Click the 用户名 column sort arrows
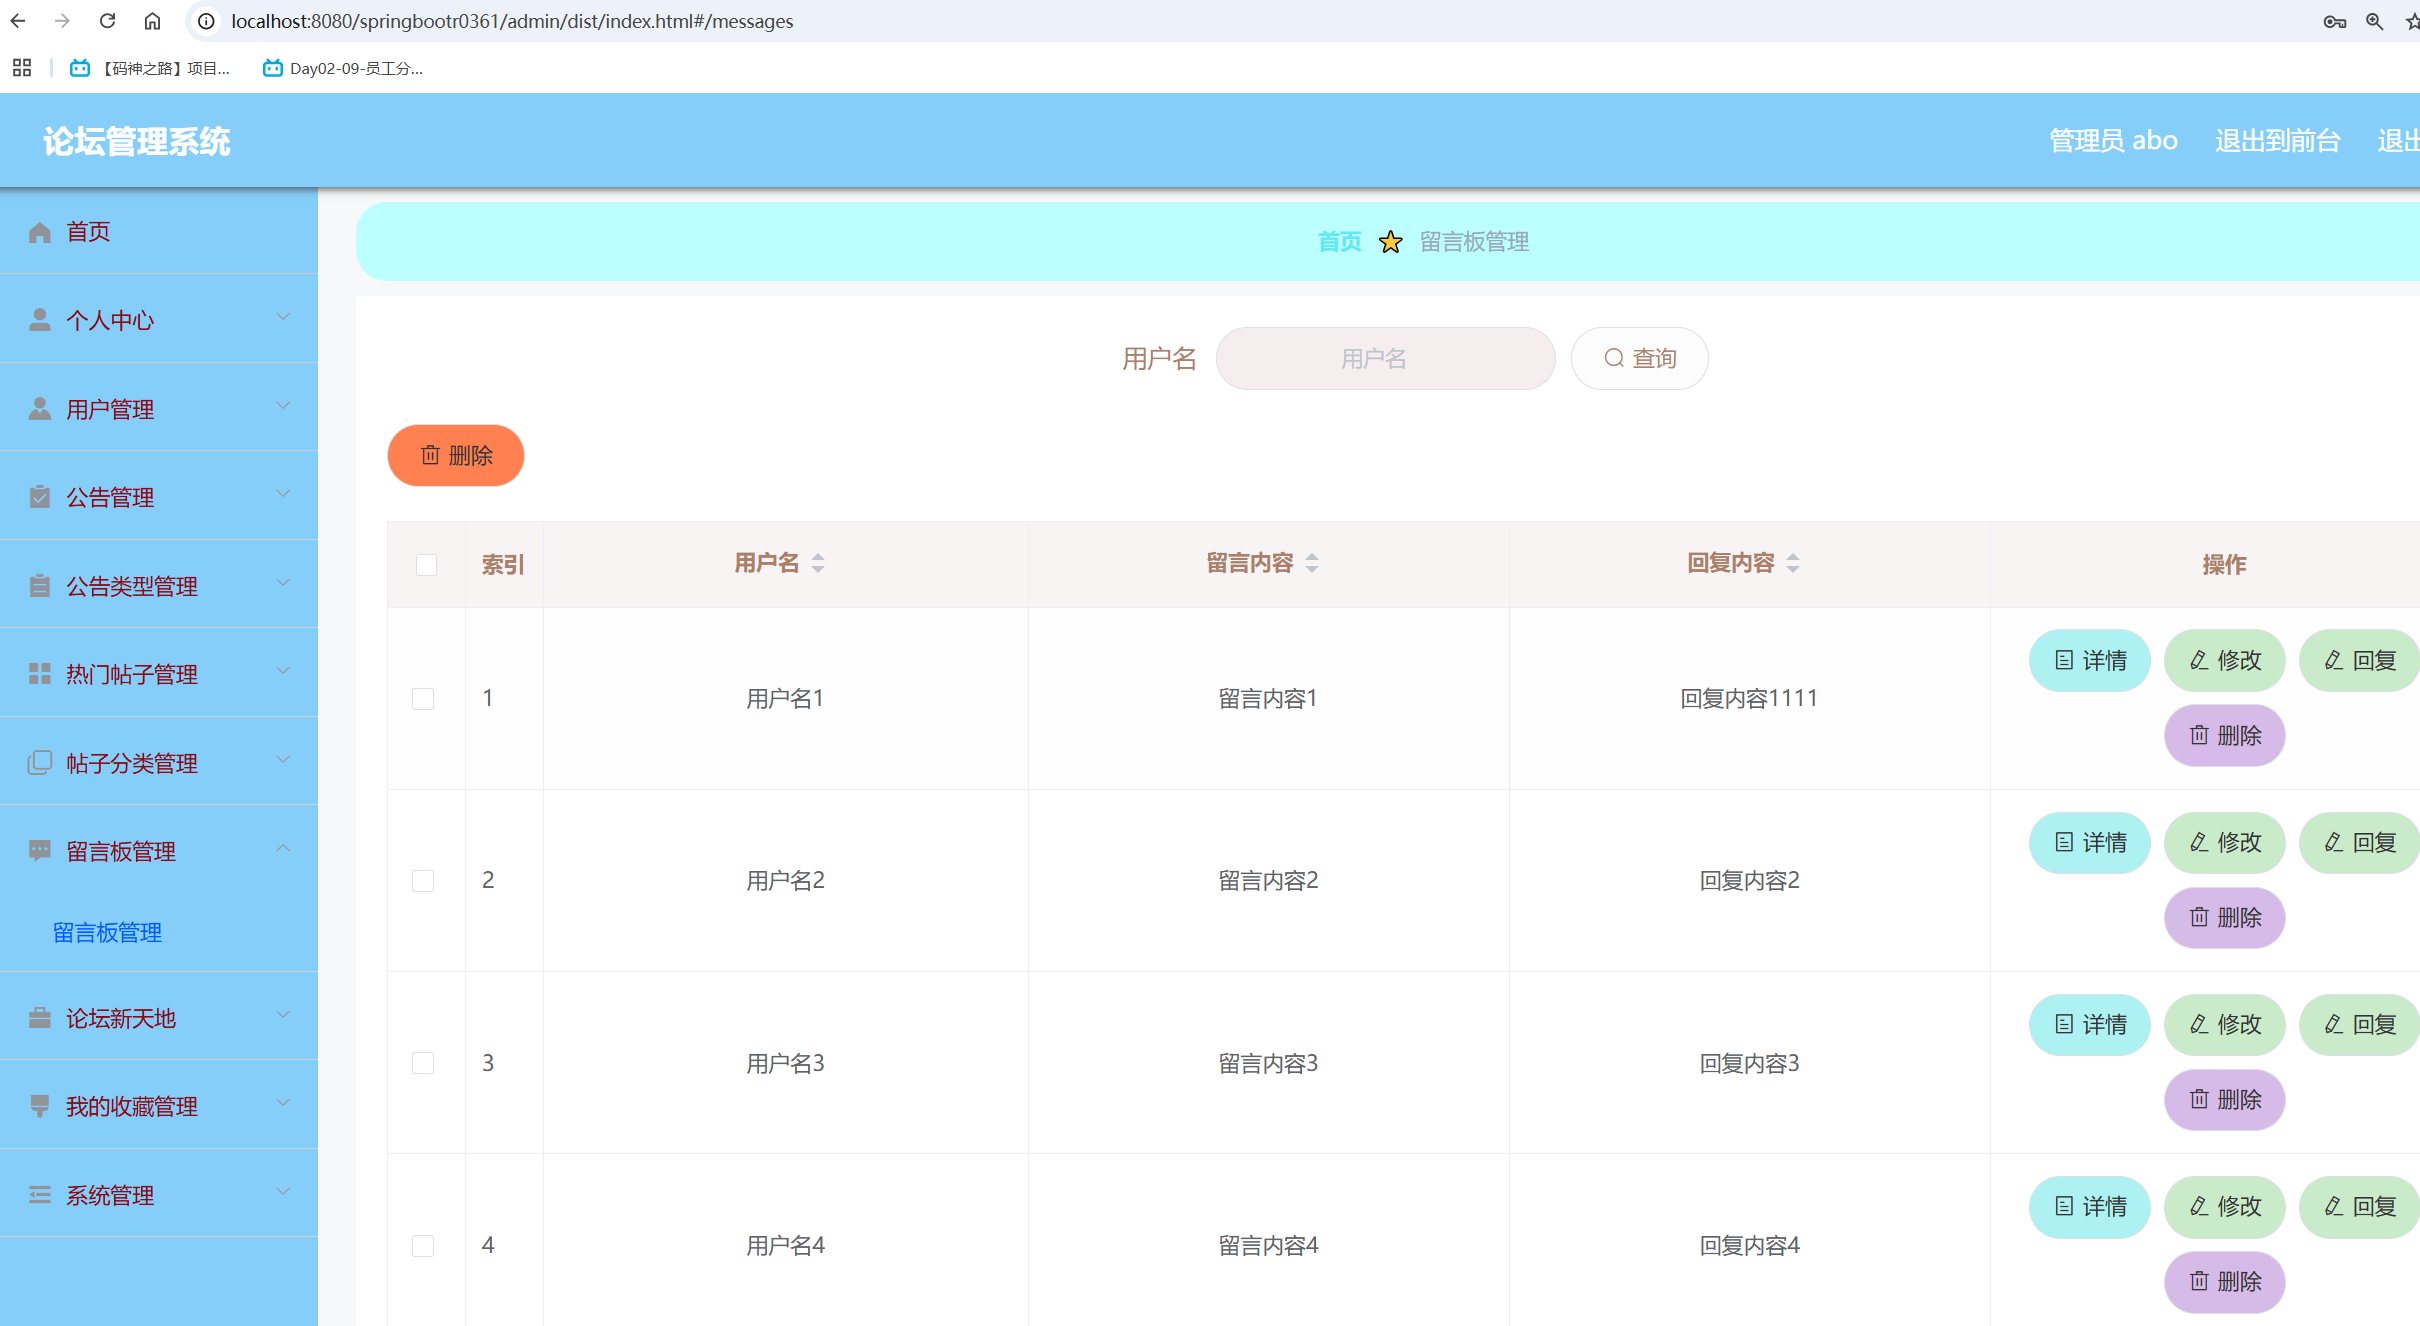 click(818, 563)
